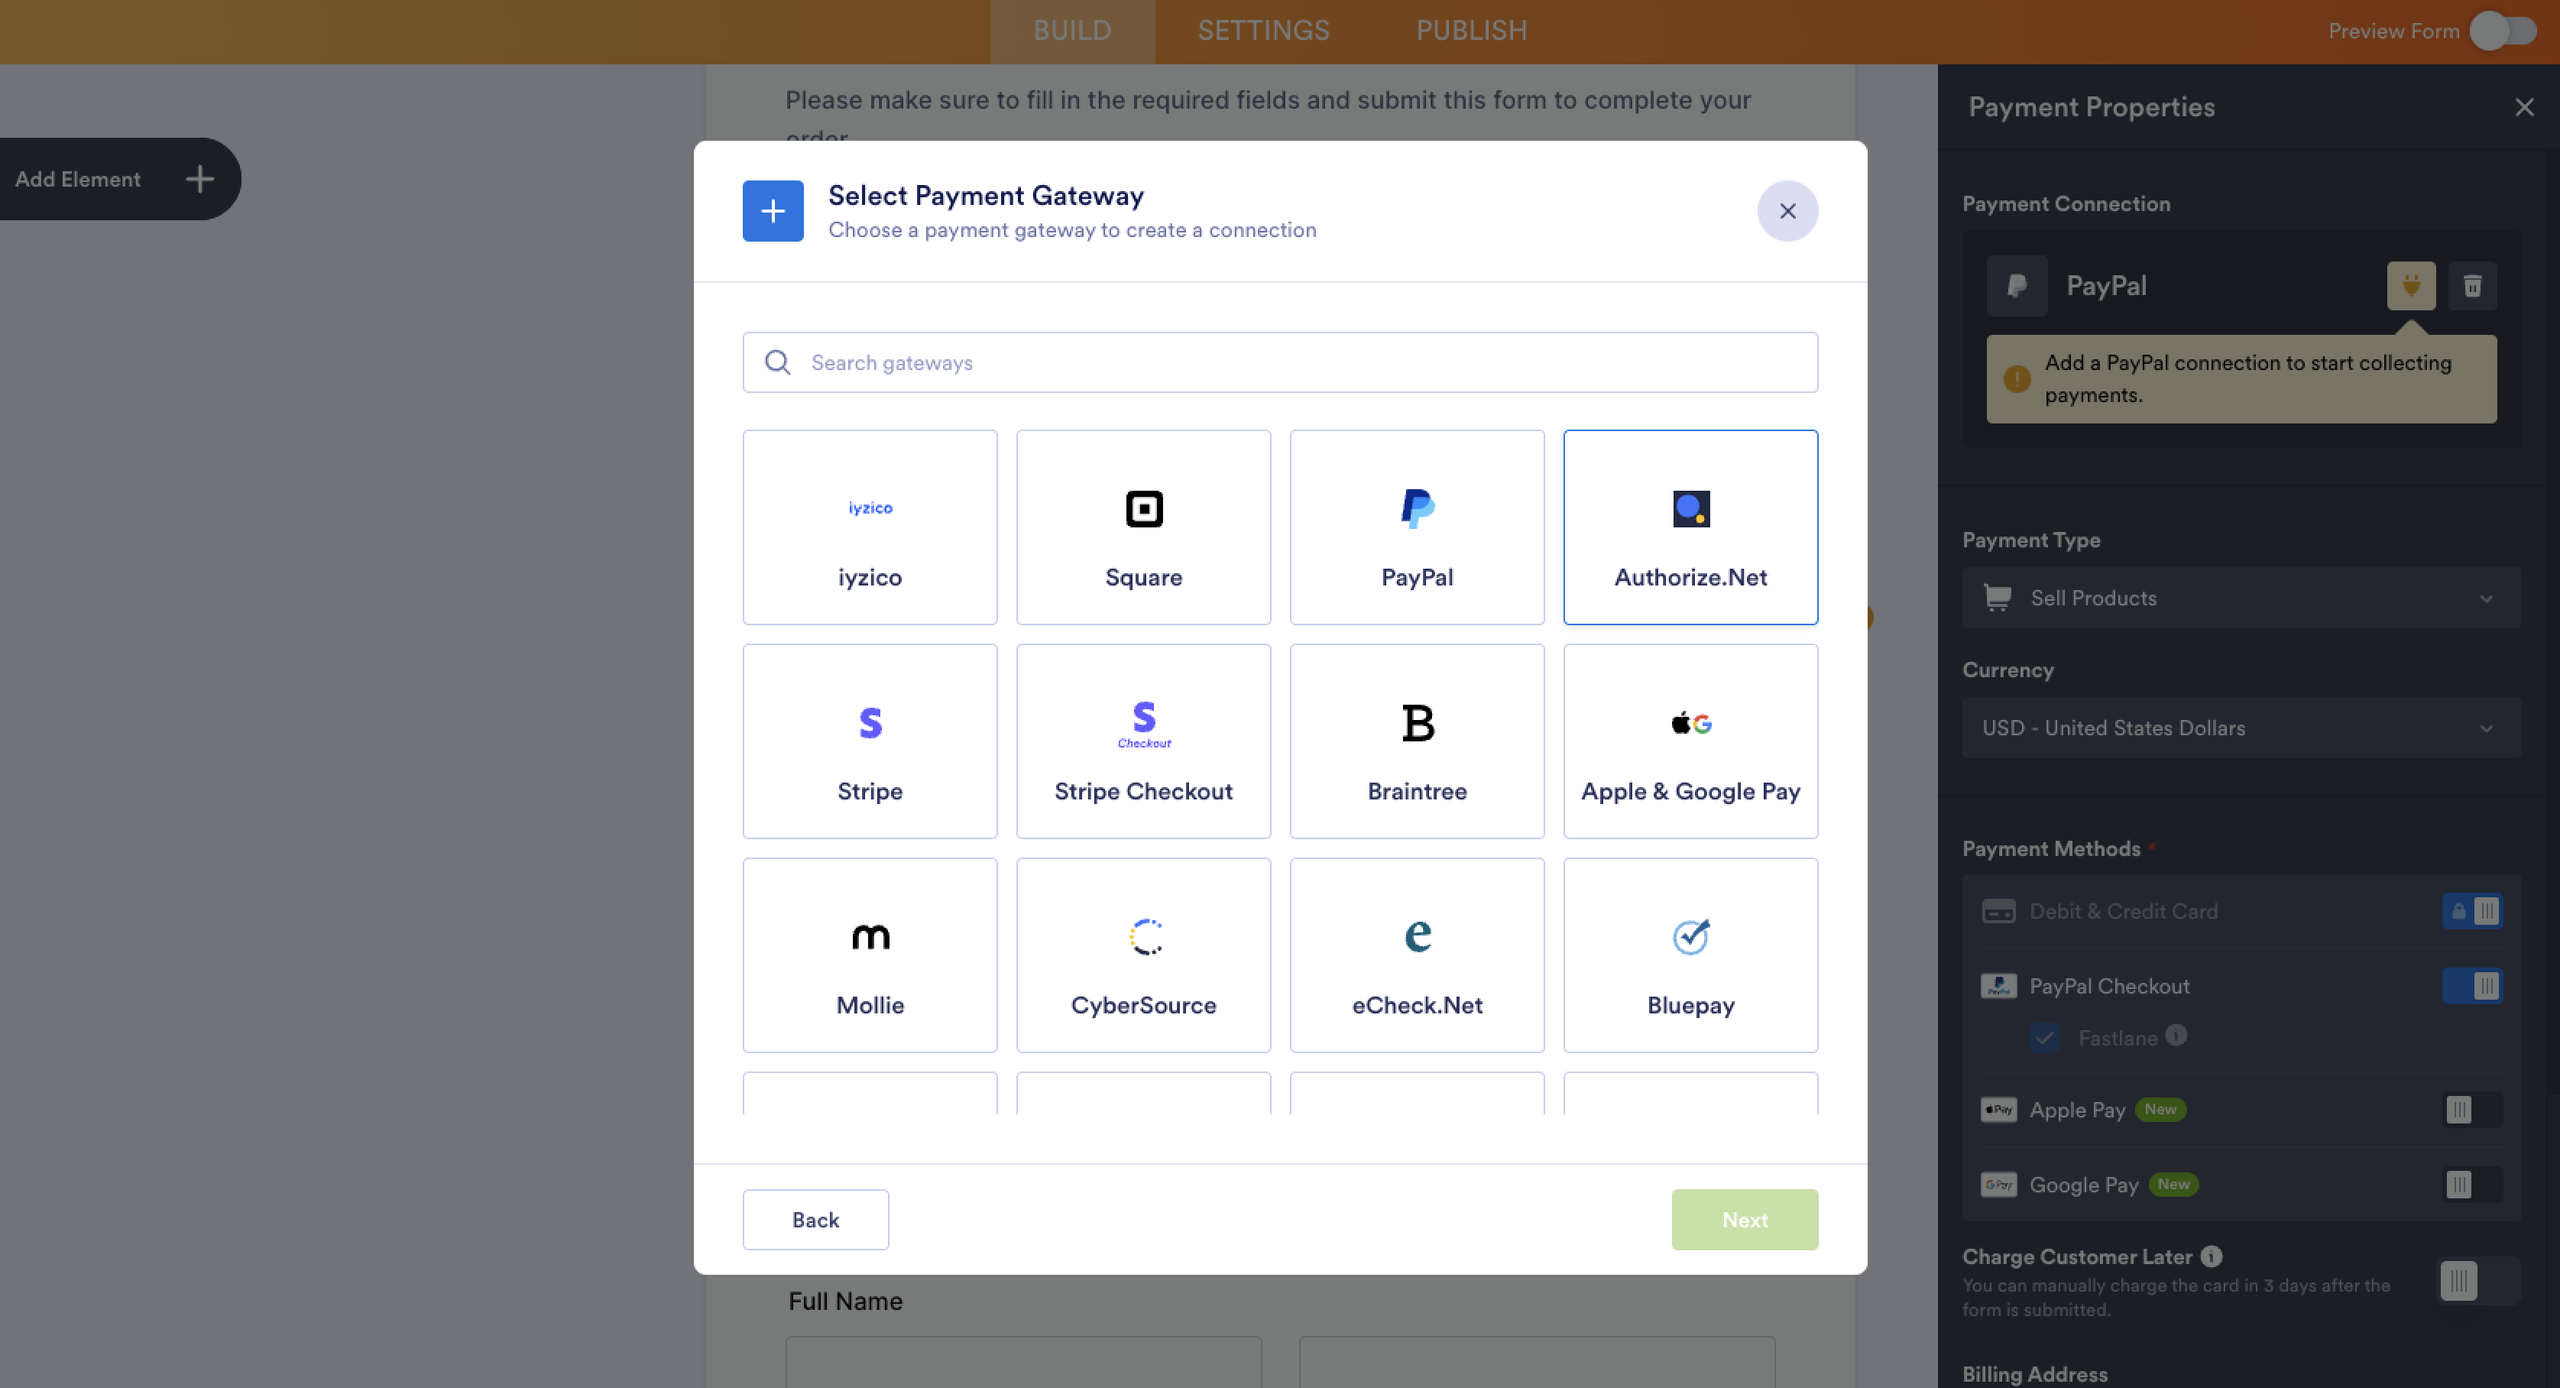2560x1388 pixels.
Task: Pick the Braintree gateway tile
Action: (x=1417, y=741)
